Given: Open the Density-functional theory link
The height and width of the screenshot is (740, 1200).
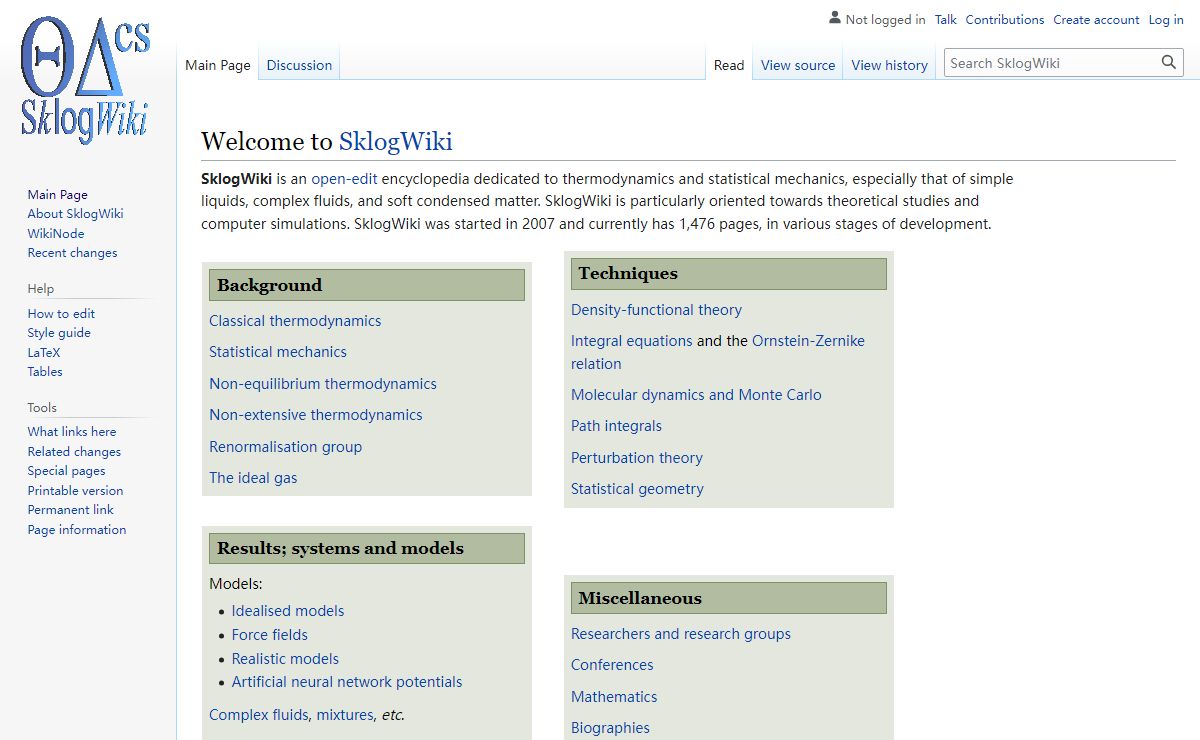Looking at the screenshot, I should tap(656, 310).
